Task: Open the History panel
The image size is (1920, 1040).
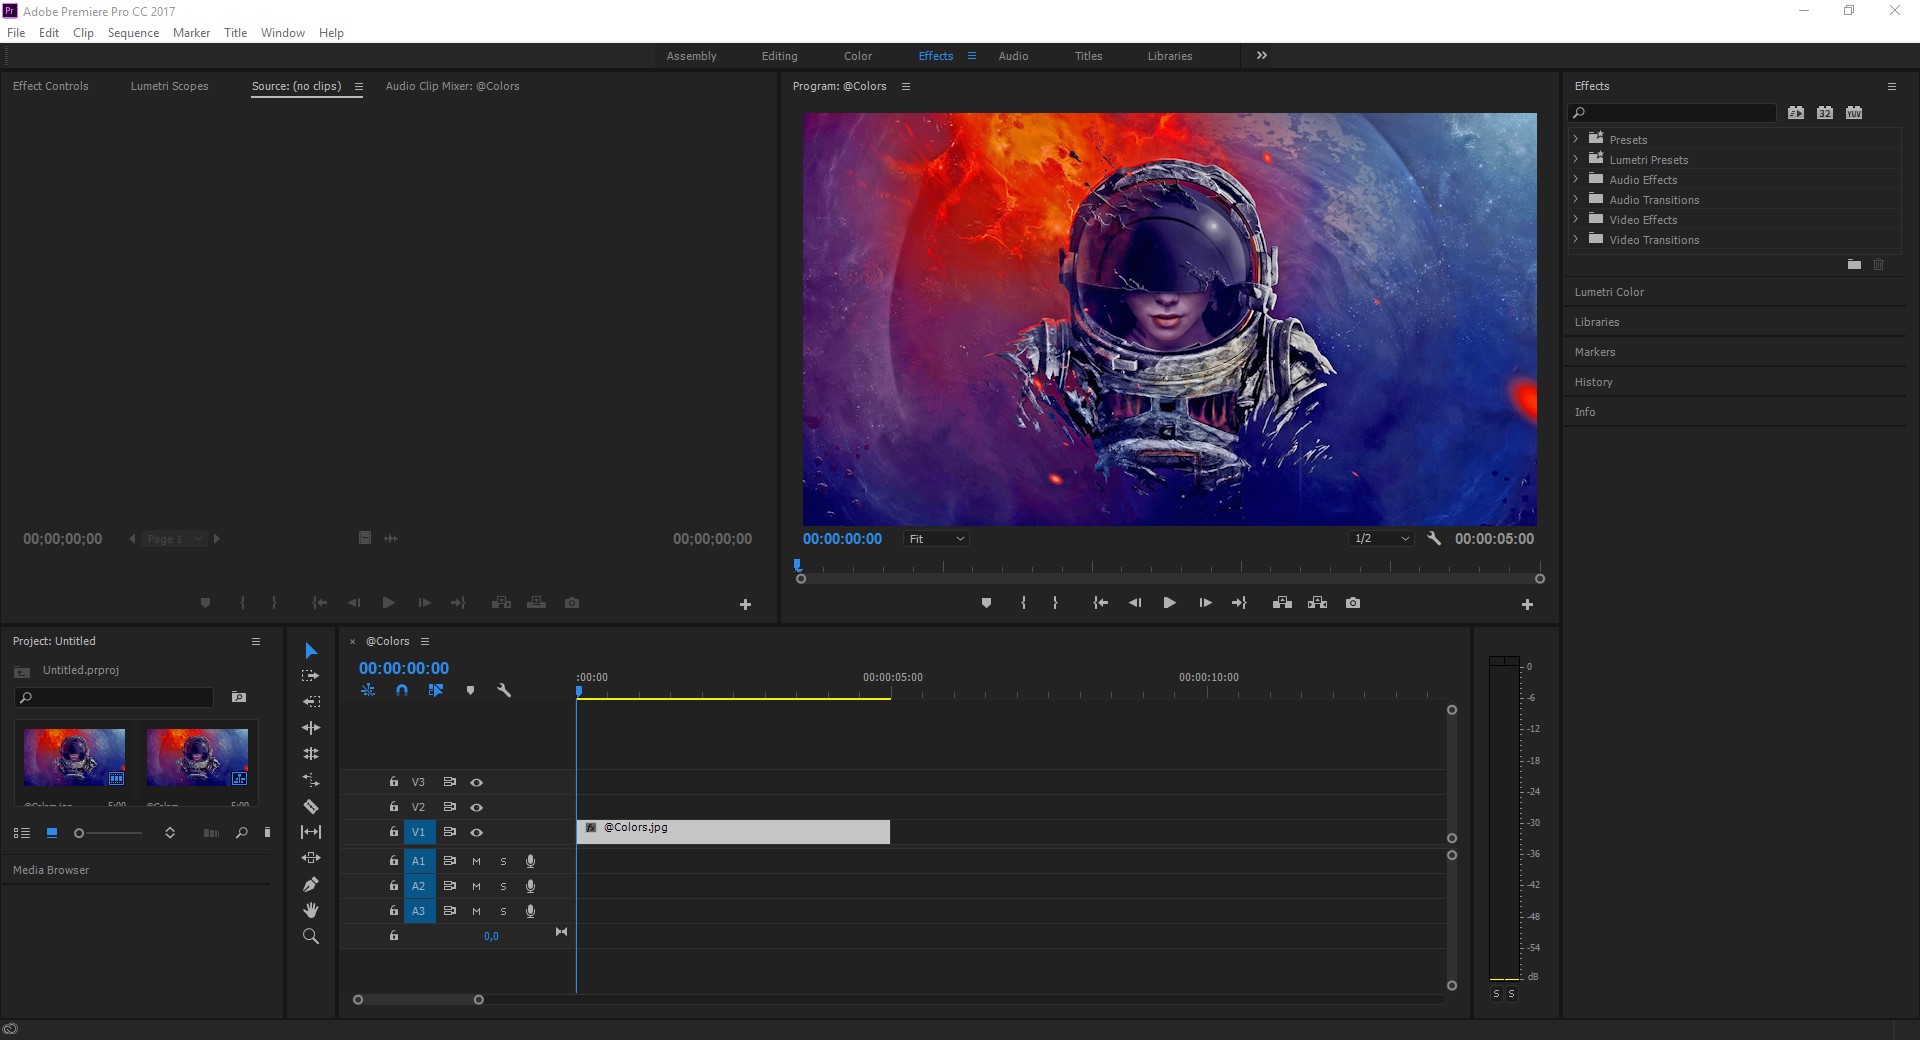Action: pos(1593,382)
